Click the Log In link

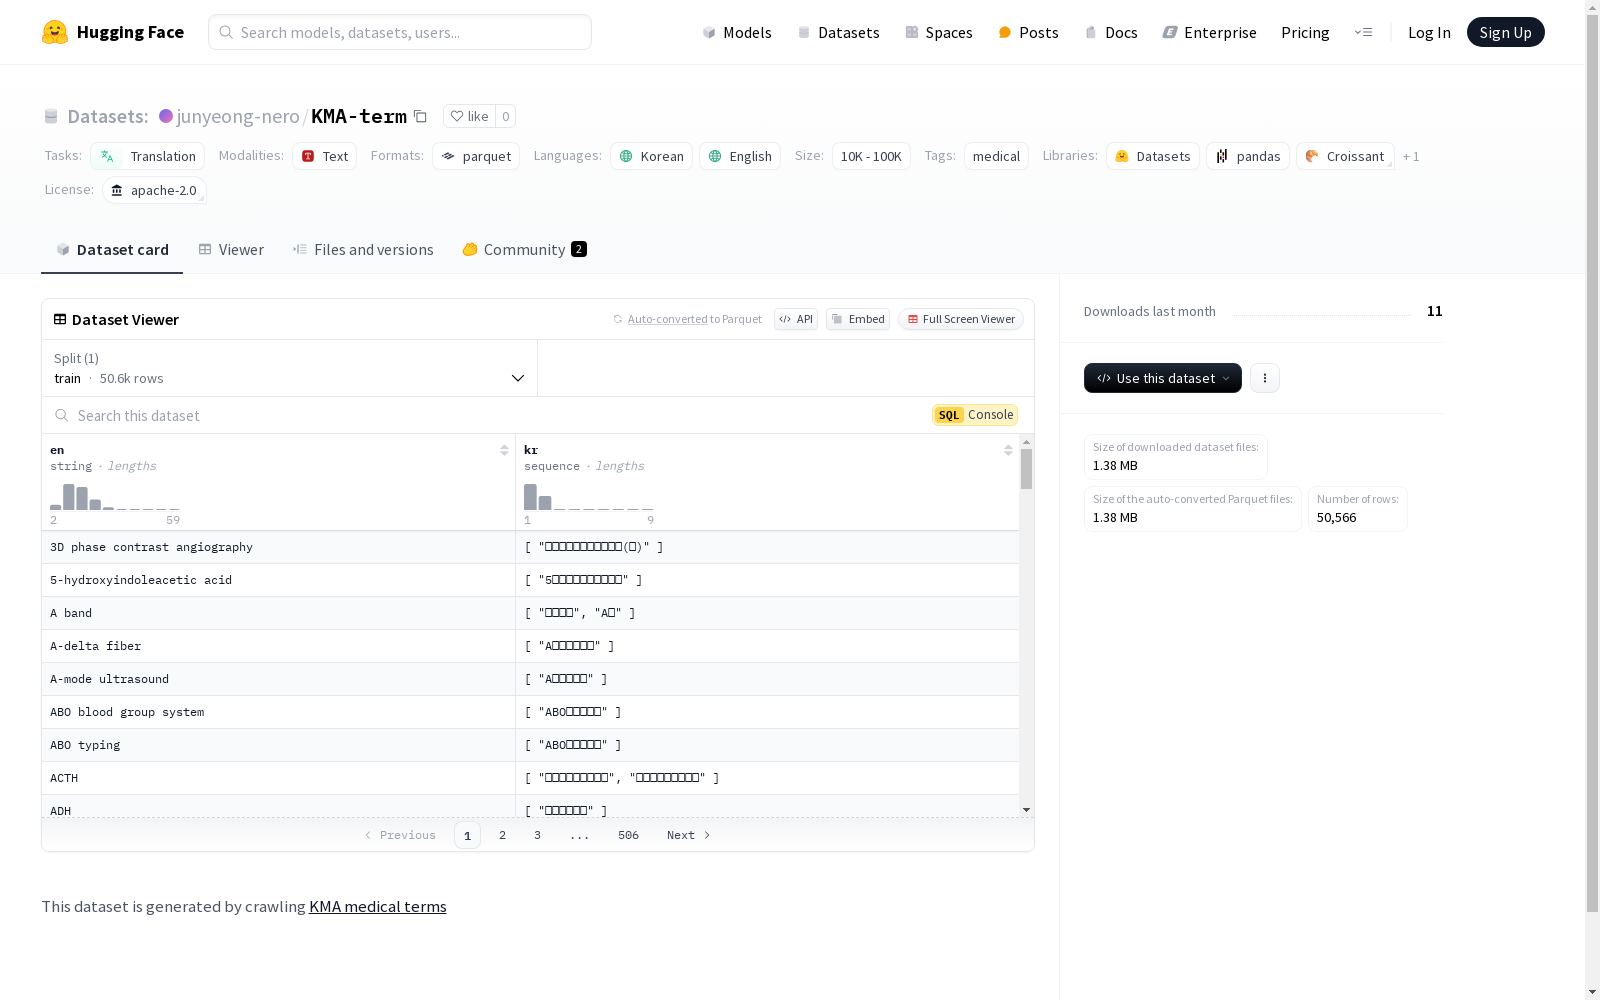pyautogui.click(x=1429, y=32)
